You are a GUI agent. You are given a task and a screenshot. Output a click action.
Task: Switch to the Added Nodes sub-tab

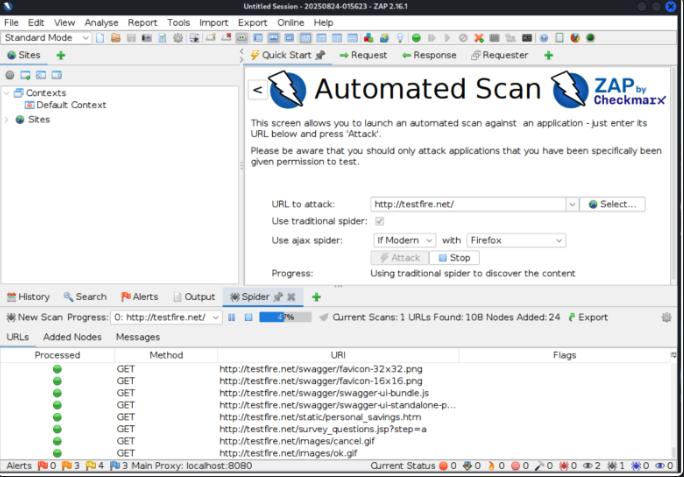(72, 337)
